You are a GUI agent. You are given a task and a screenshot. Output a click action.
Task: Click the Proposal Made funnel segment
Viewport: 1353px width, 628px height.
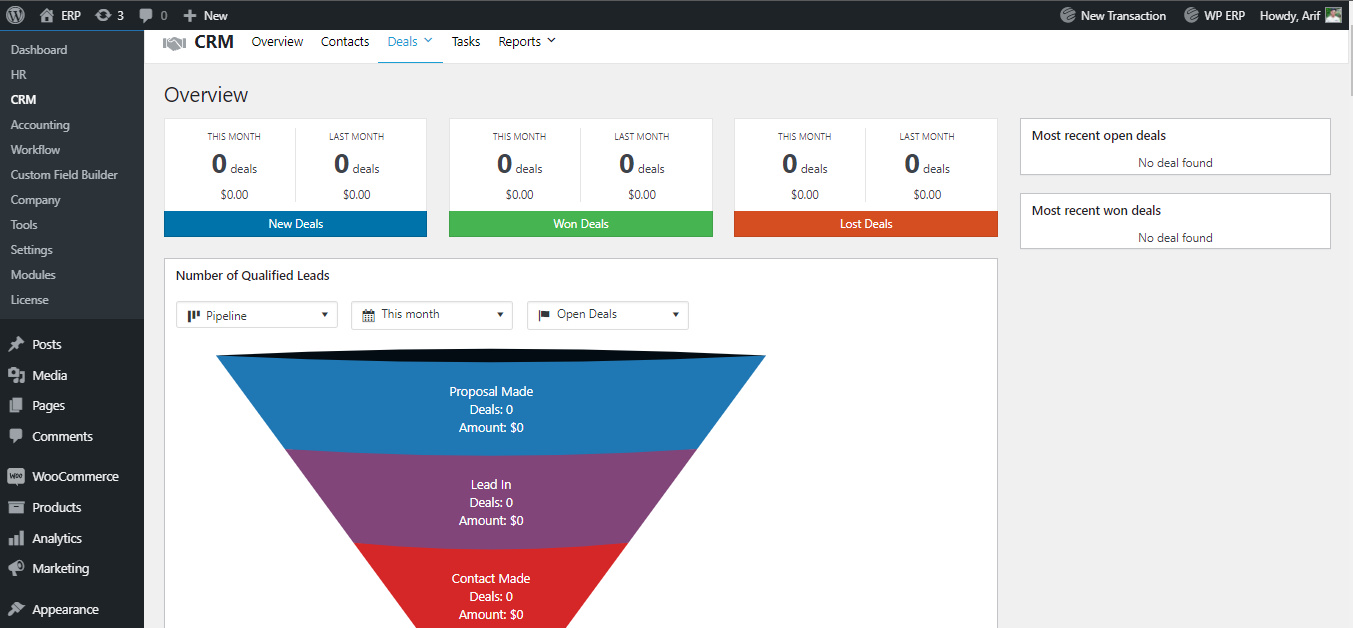(x=491, y=405)
